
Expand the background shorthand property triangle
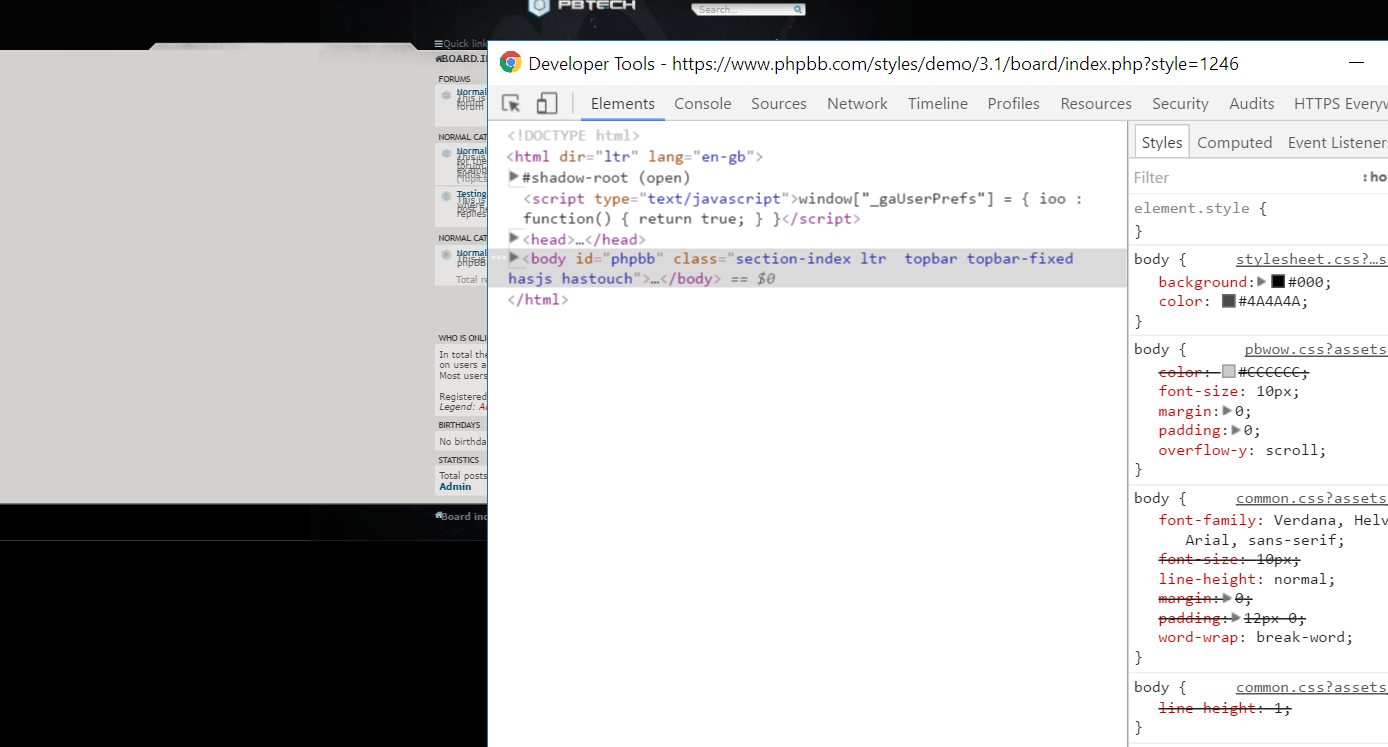(1262, 282)
